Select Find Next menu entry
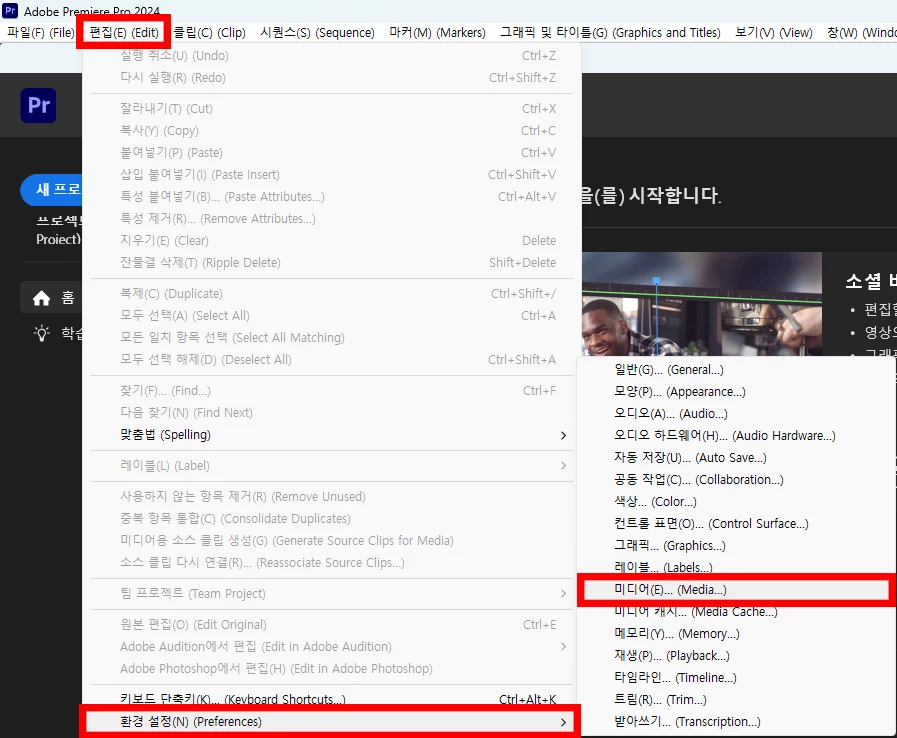This screenshot has width=897, height=738. point(332,412)
